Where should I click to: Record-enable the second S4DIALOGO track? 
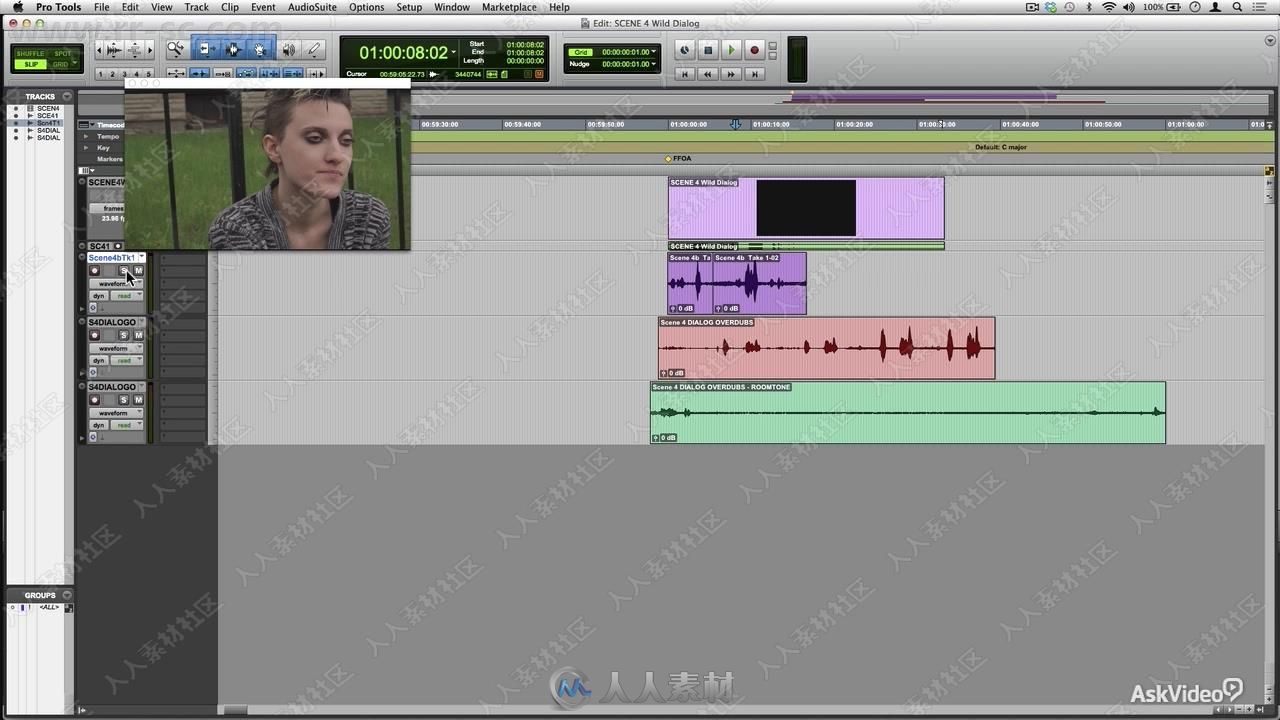[95, 400]
